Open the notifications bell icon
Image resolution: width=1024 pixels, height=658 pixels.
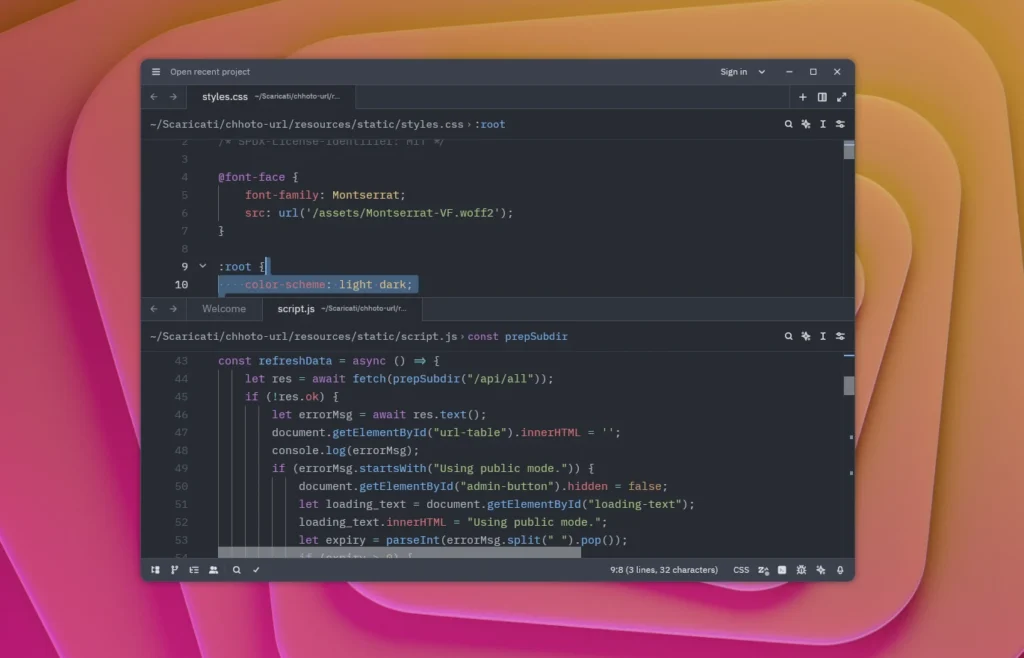[840, 570]
